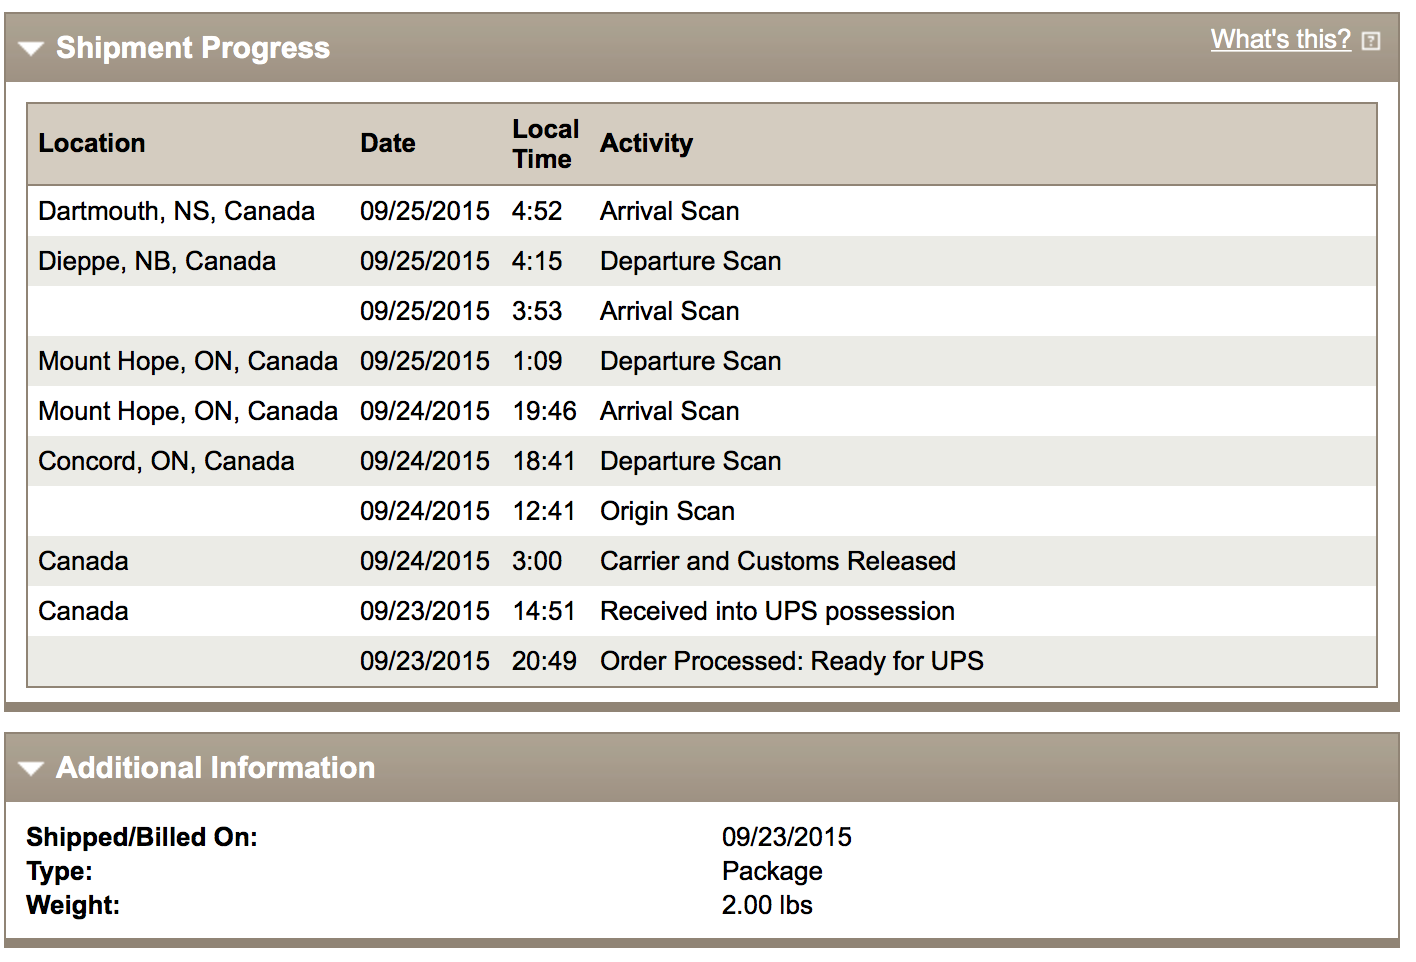Click the Activity column header
Viewport: 1416px width, 962px height.
click(x=646, y=143)
